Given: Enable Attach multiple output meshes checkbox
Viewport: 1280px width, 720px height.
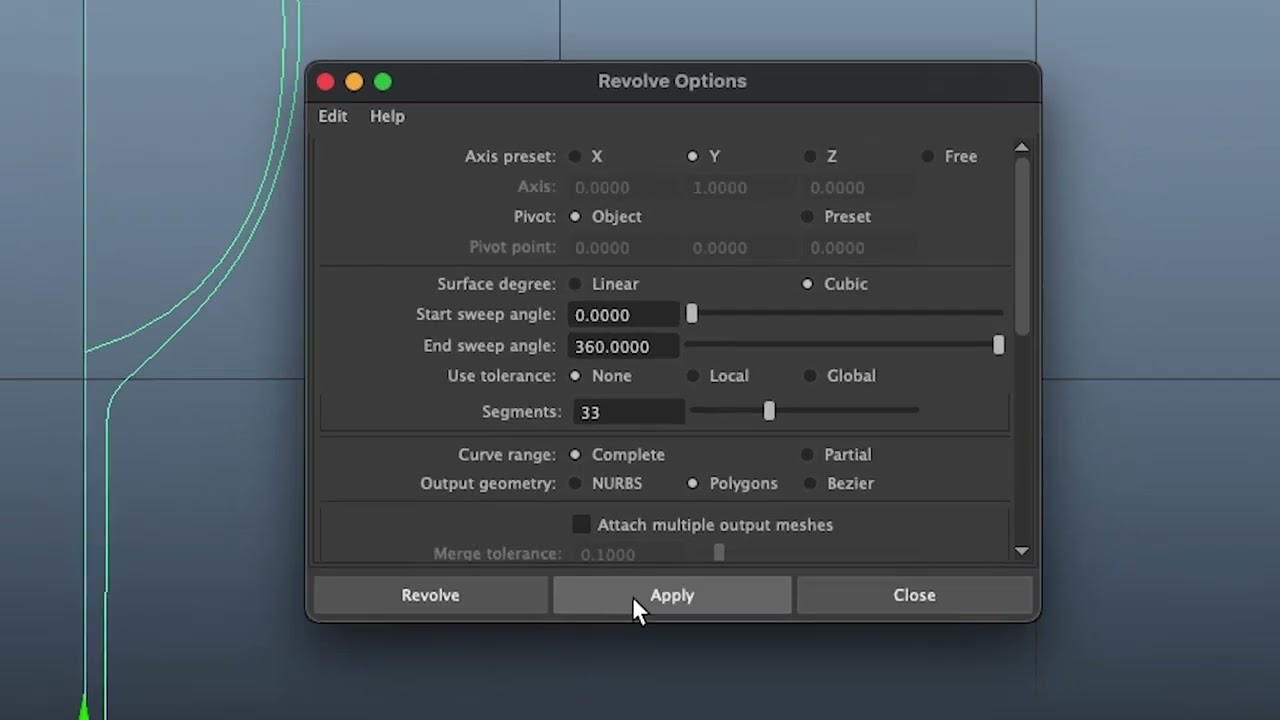Looking at the screenshot, I should pos(581,524).
